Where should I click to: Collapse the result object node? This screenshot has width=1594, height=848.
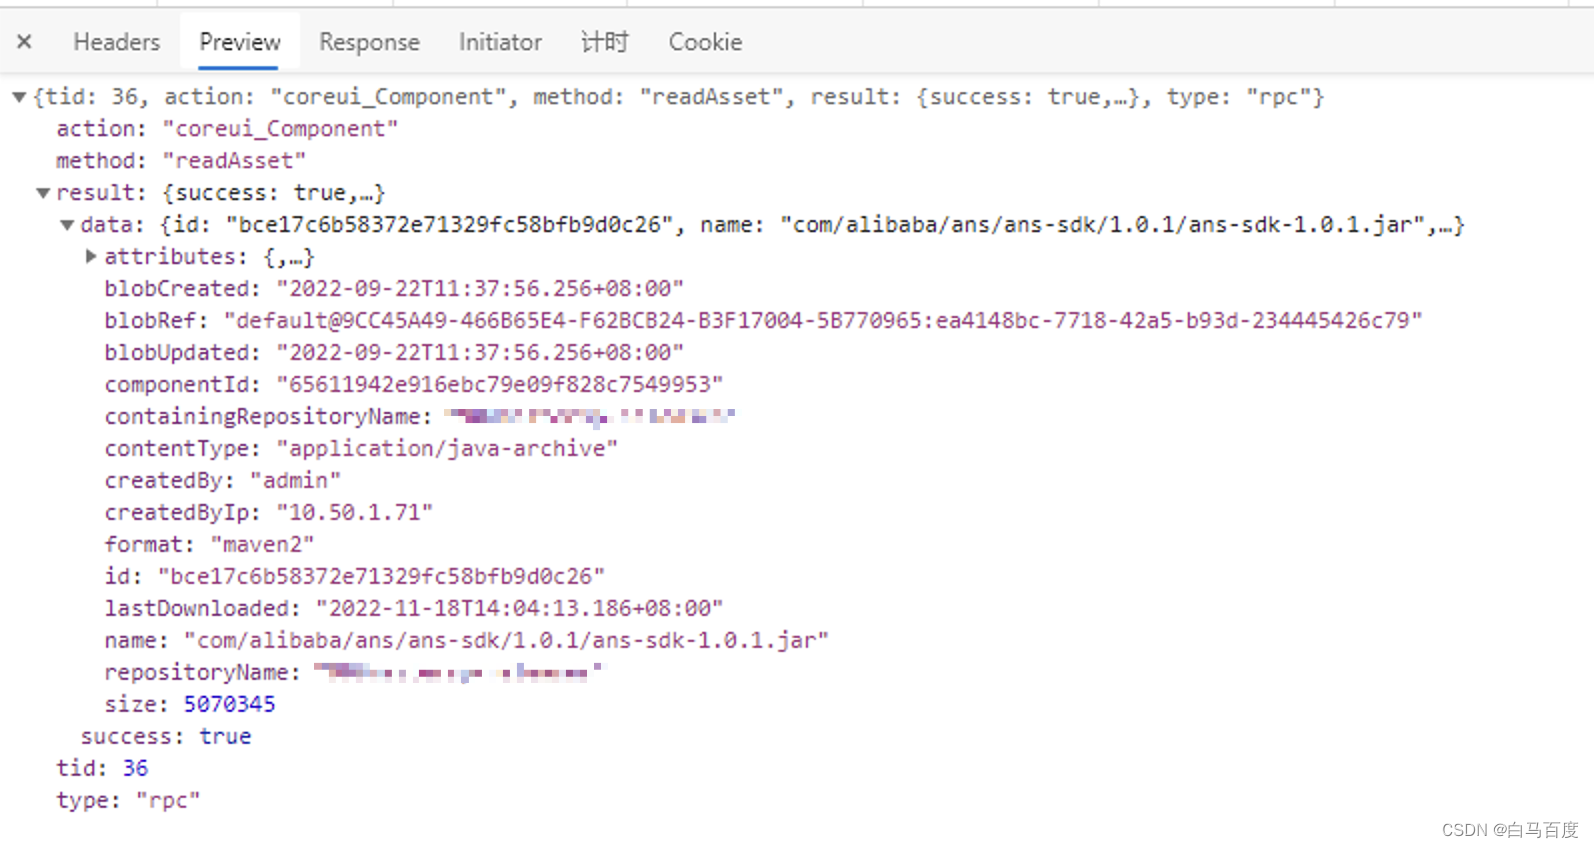43,193
